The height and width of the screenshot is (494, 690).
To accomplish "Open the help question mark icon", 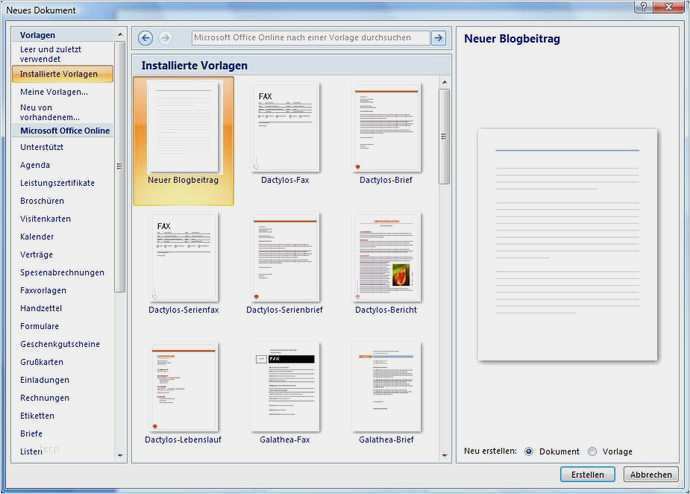I will (x=643, y=6).
